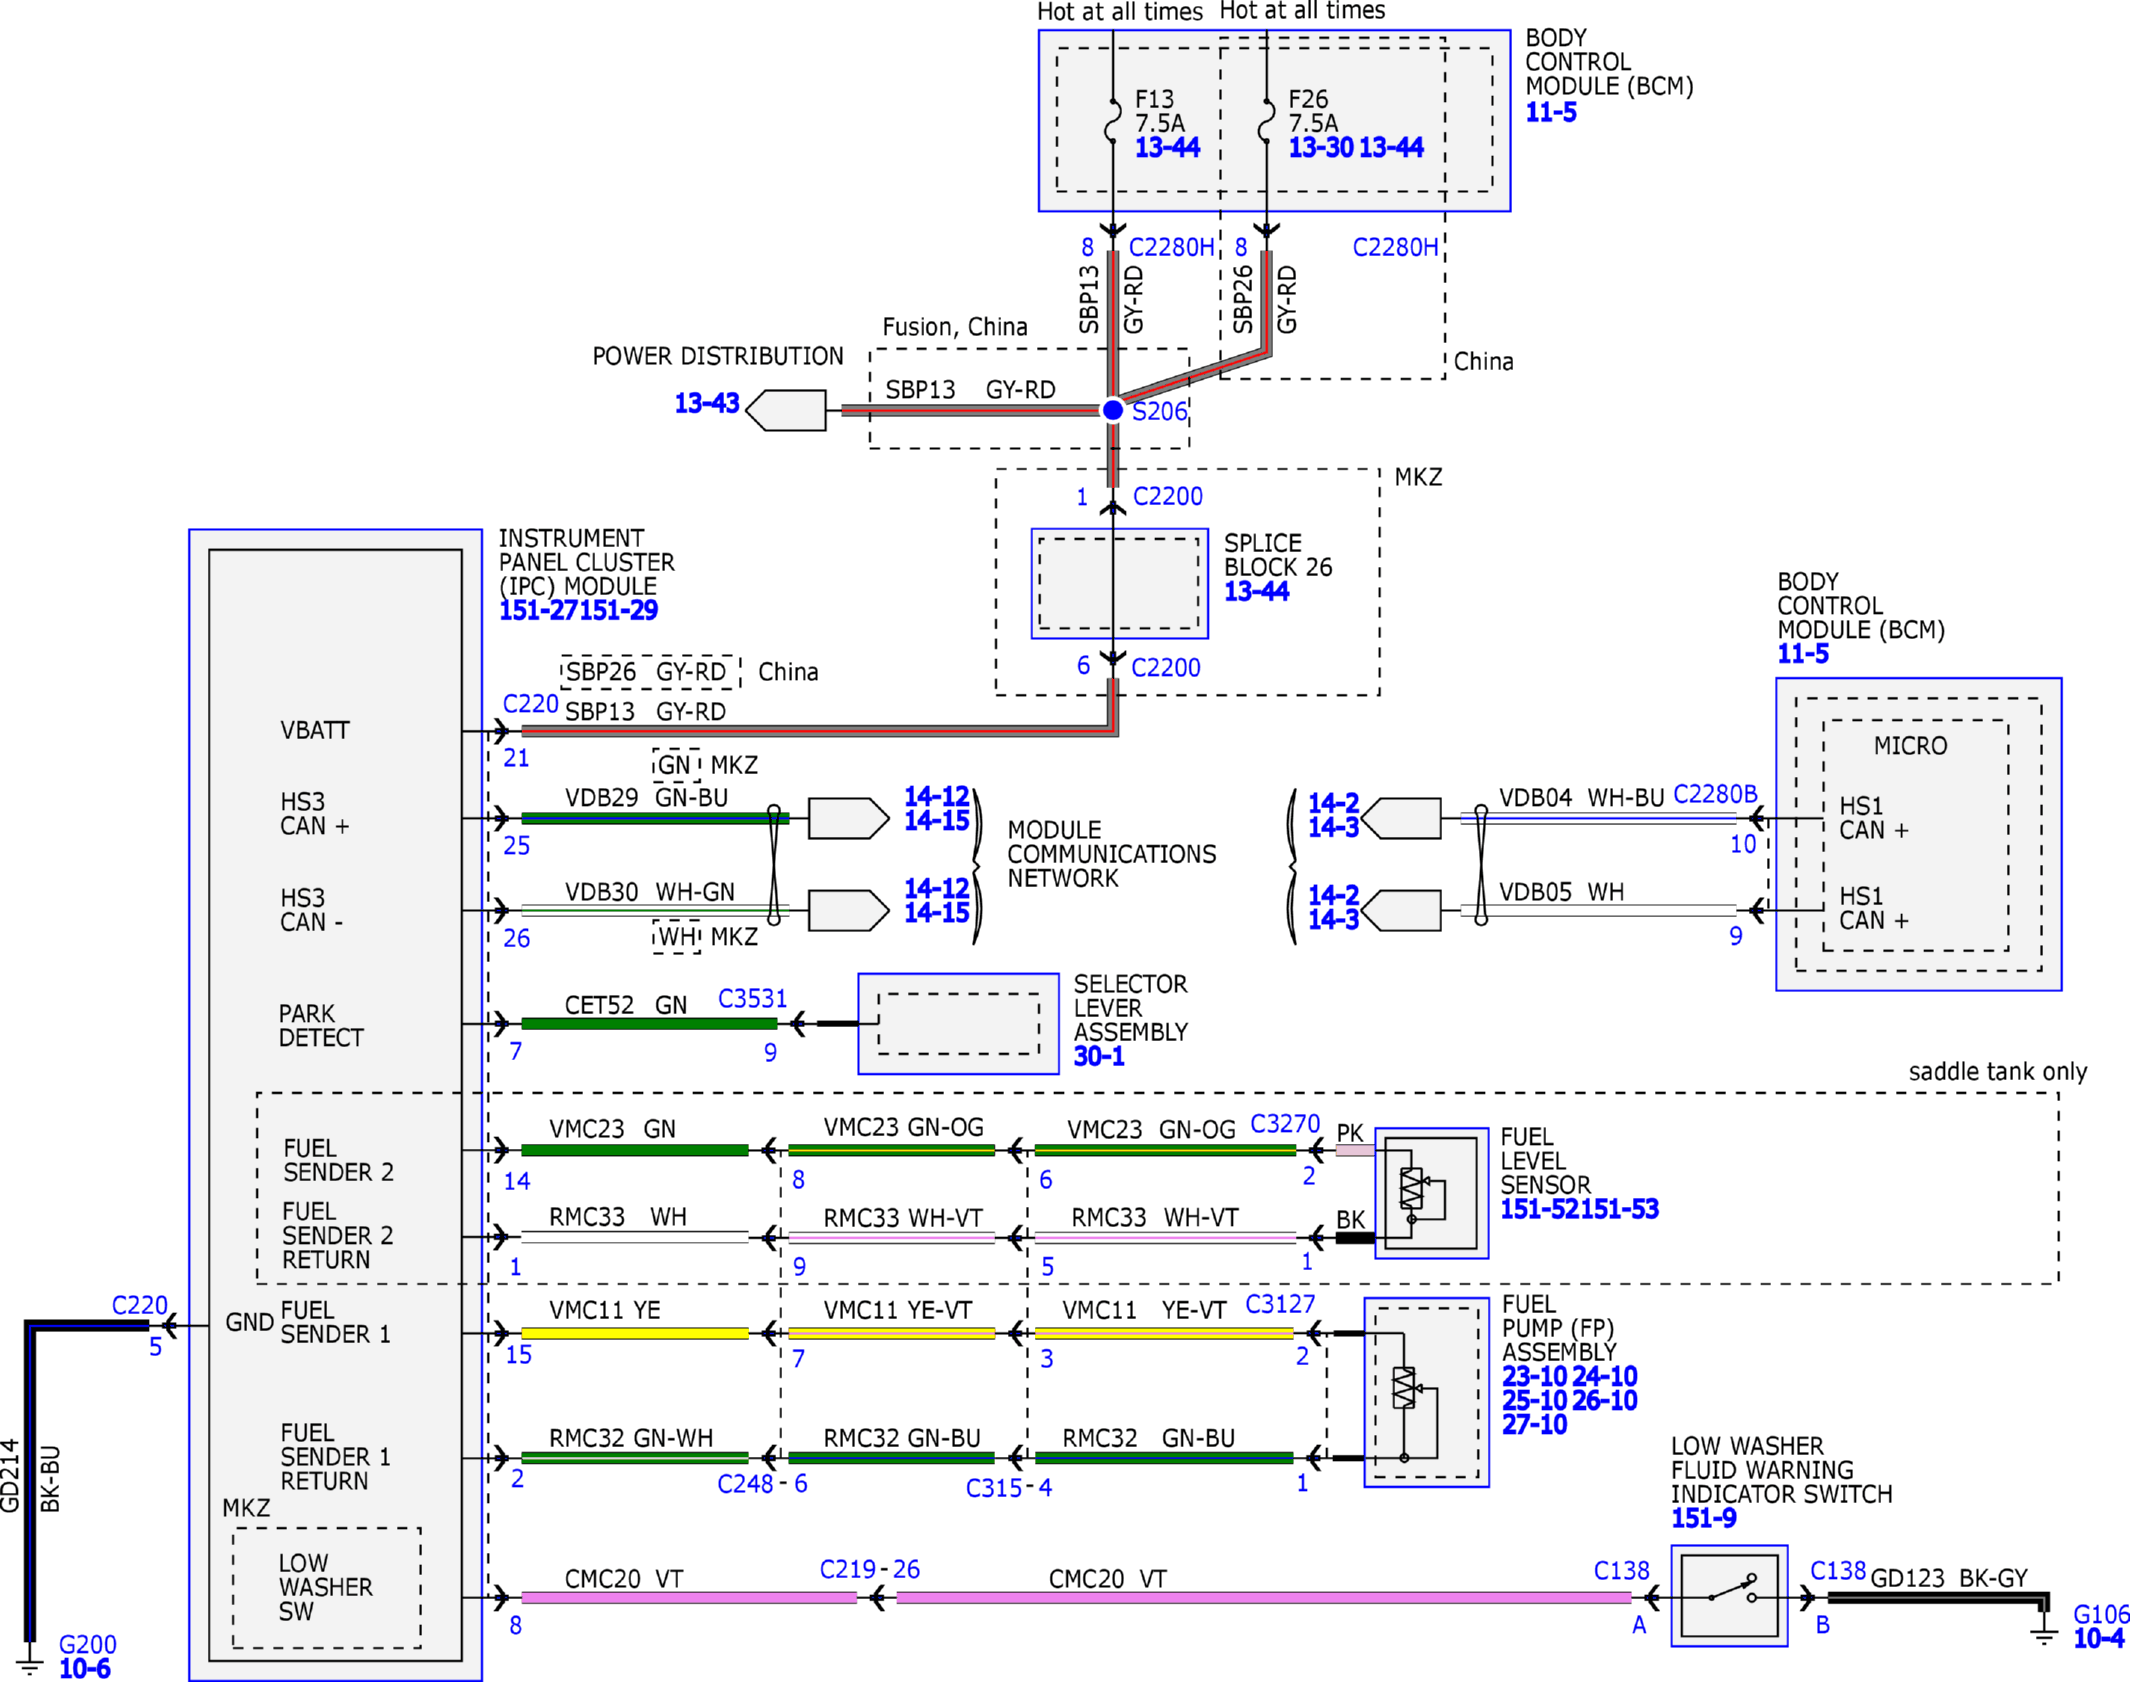The width and height of the screenshot is (2130, 1682).
Task: Open the 151-52 fuel level sensor link
Action: tap(1540, 1209)
